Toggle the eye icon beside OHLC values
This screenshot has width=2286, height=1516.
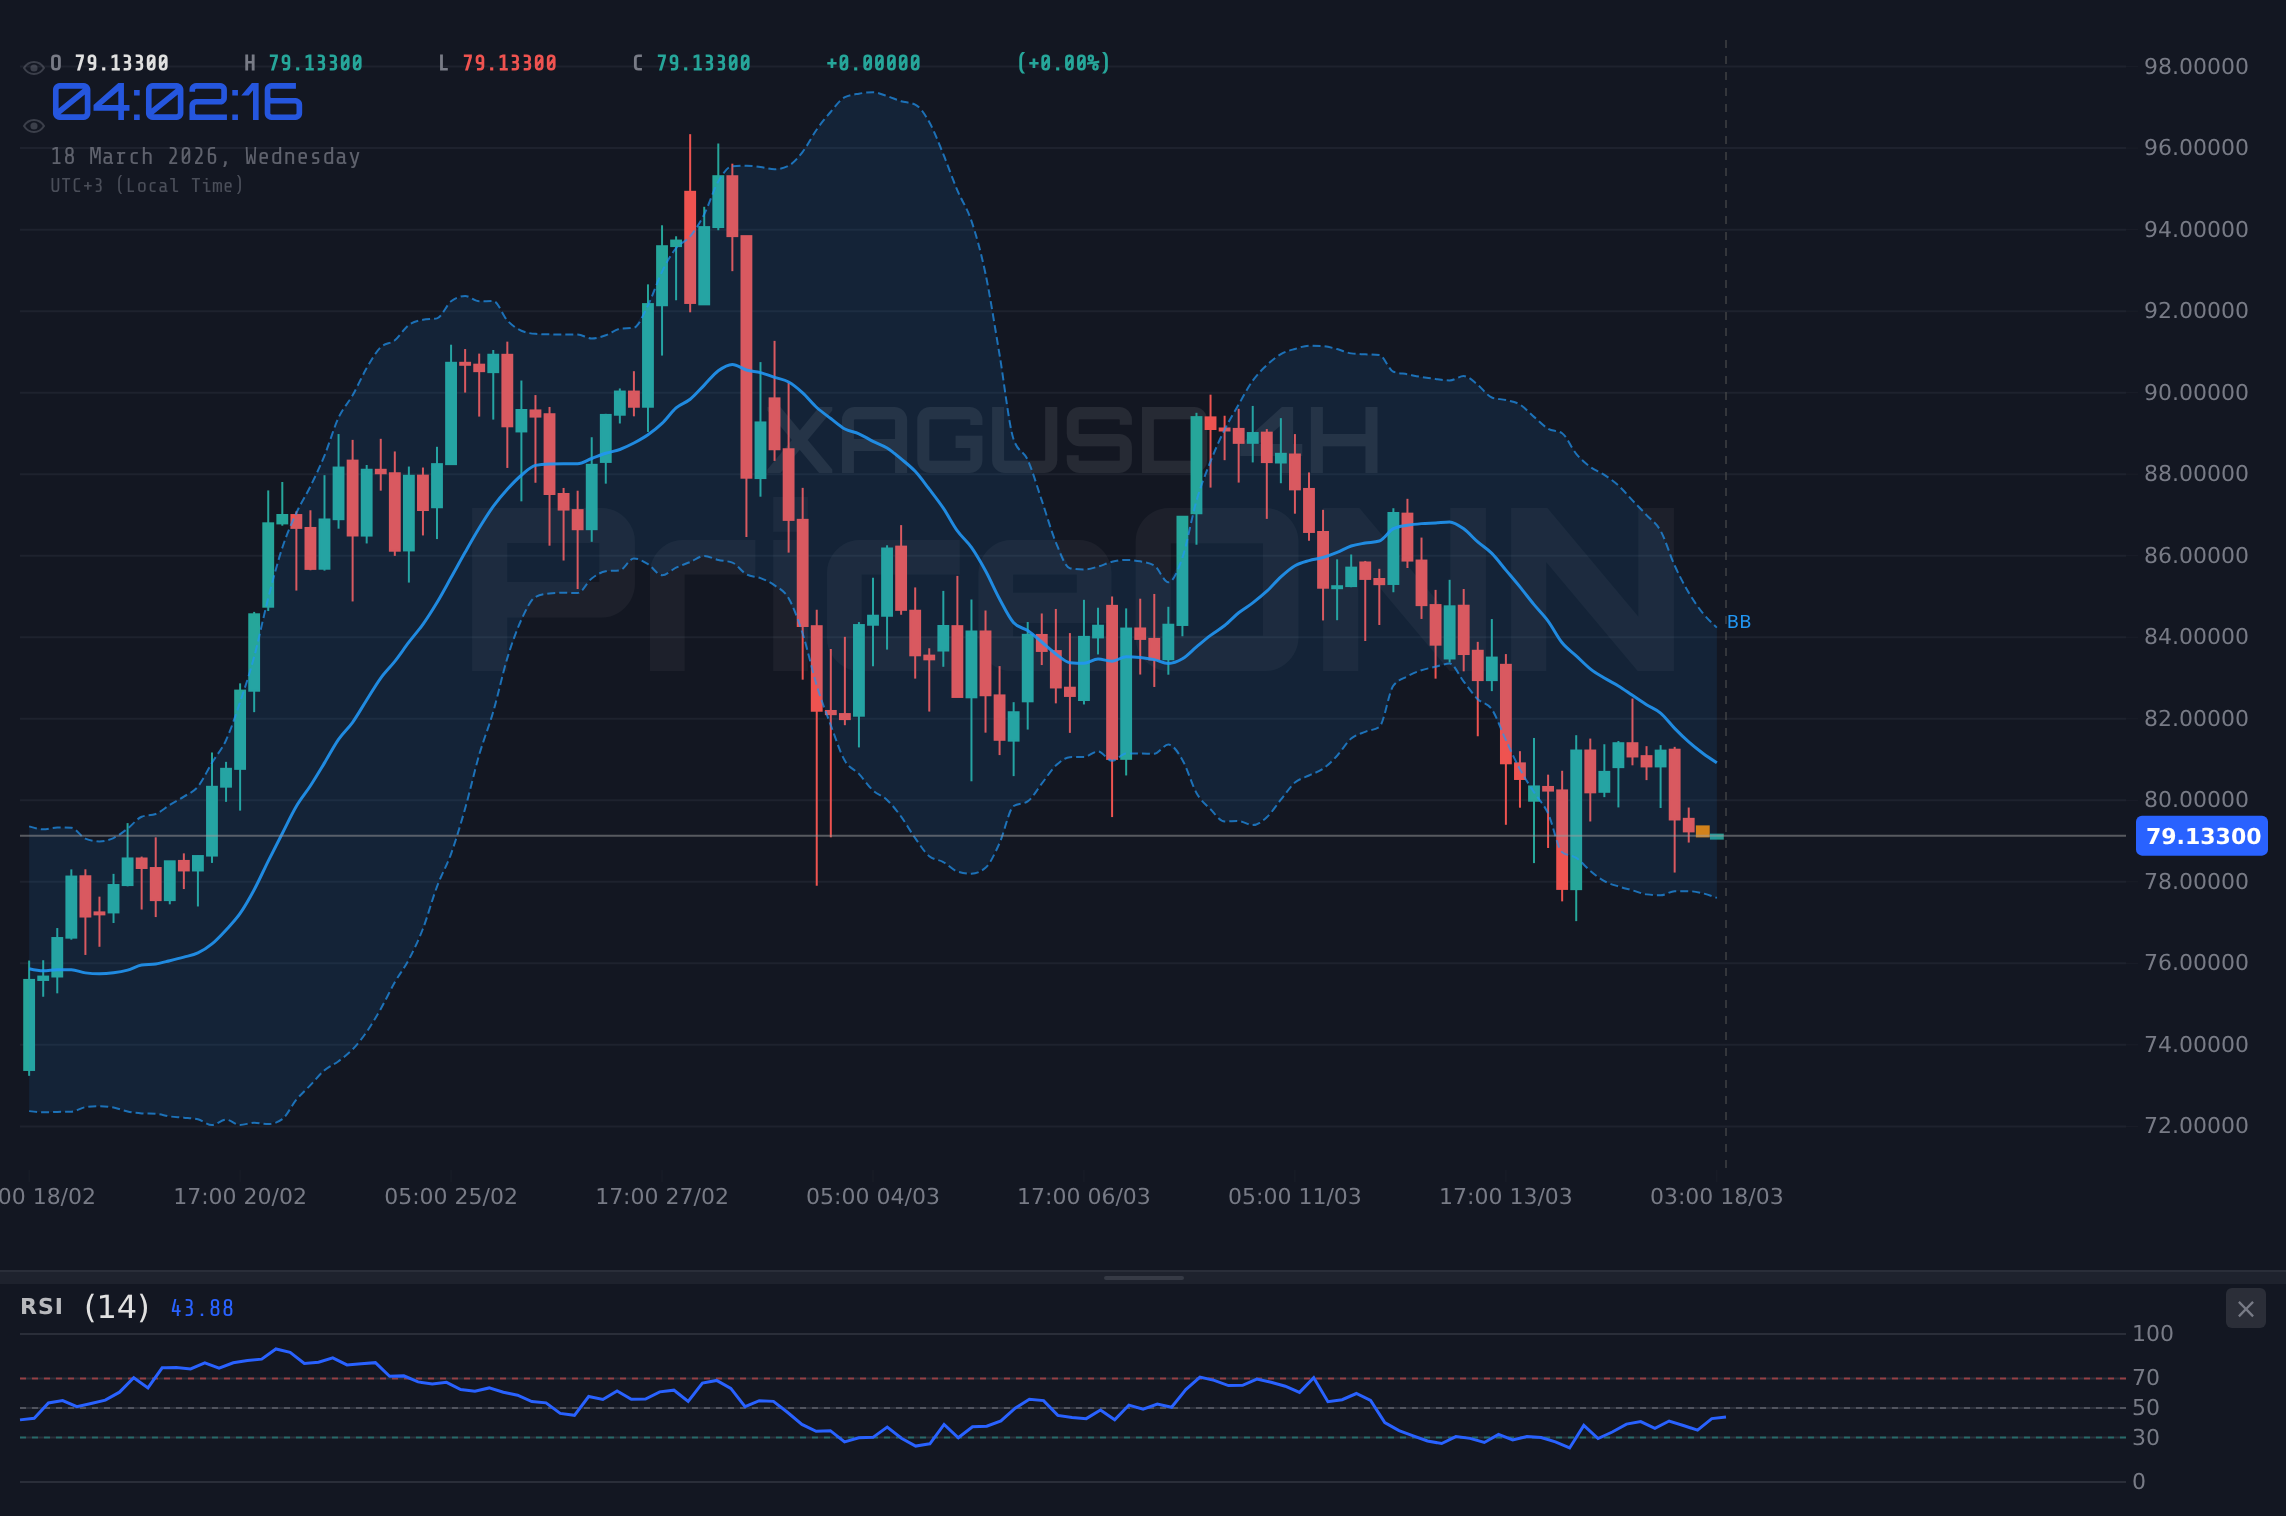(33, 68)
